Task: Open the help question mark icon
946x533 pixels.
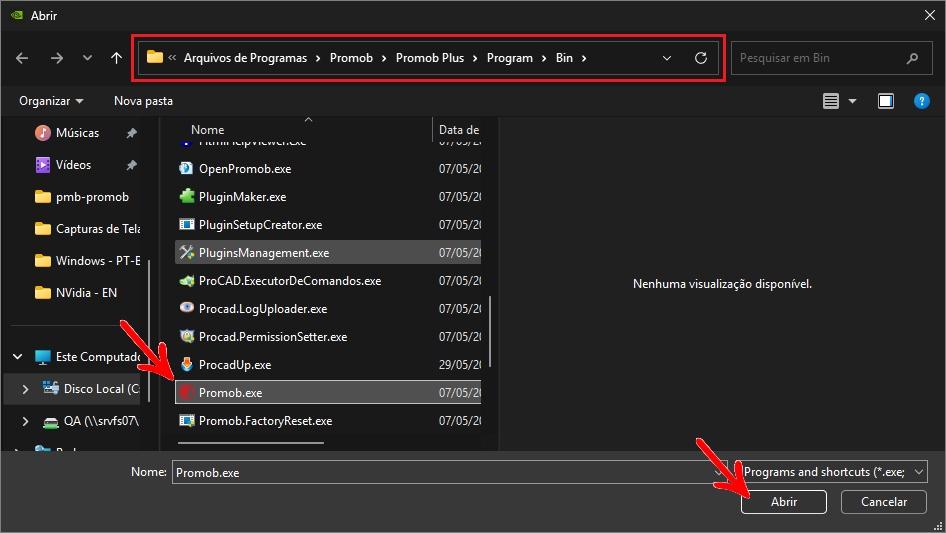Action: click(x=921, y=101)
